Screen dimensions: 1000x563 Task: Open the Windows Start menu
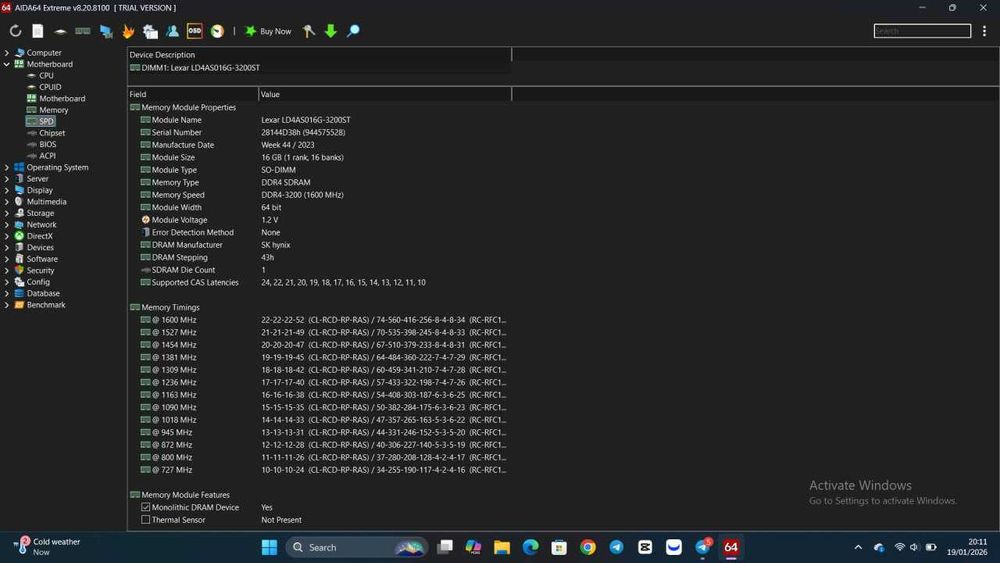coord(269,547)
